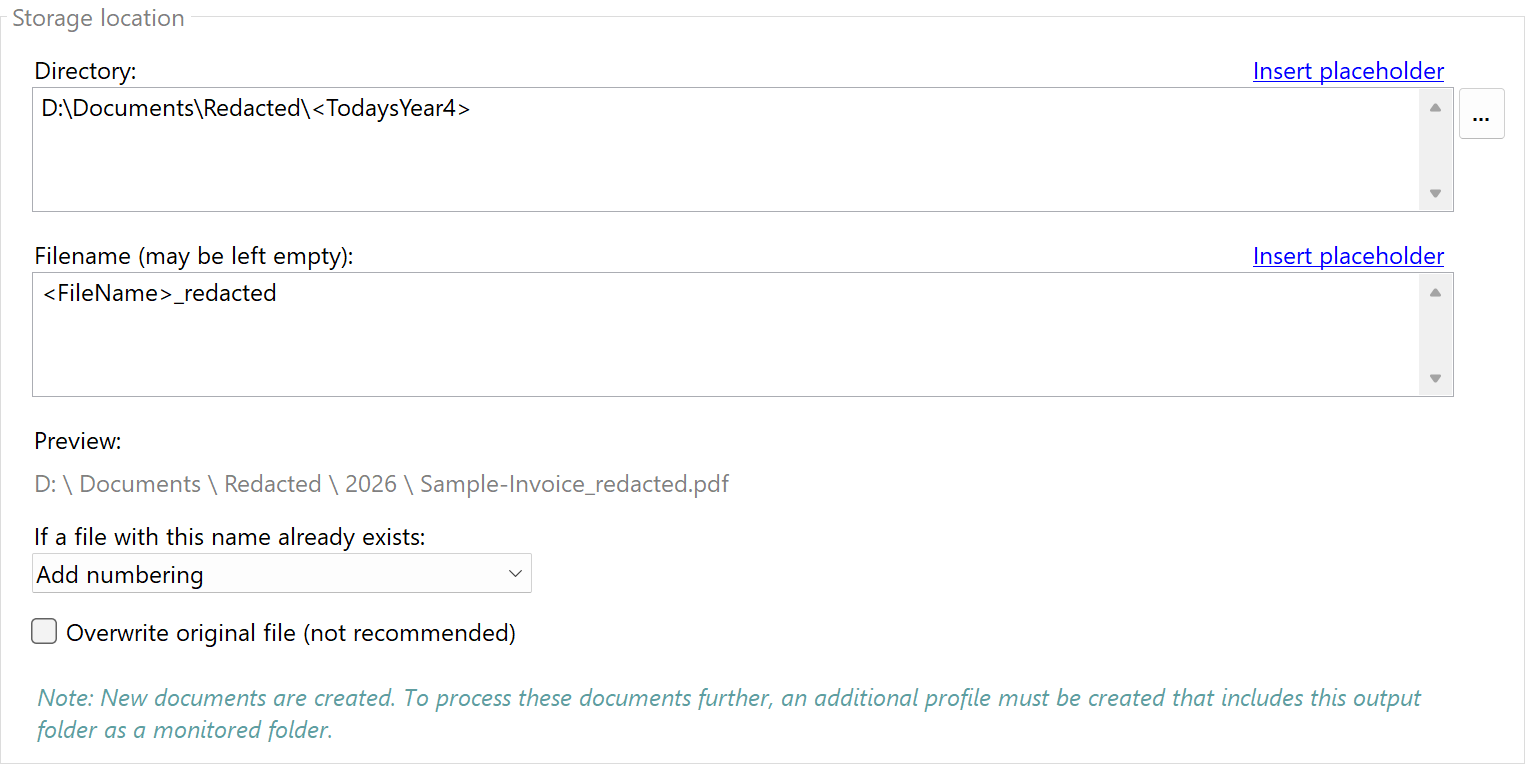Click the "Storage location" group title

click(98, 17)
